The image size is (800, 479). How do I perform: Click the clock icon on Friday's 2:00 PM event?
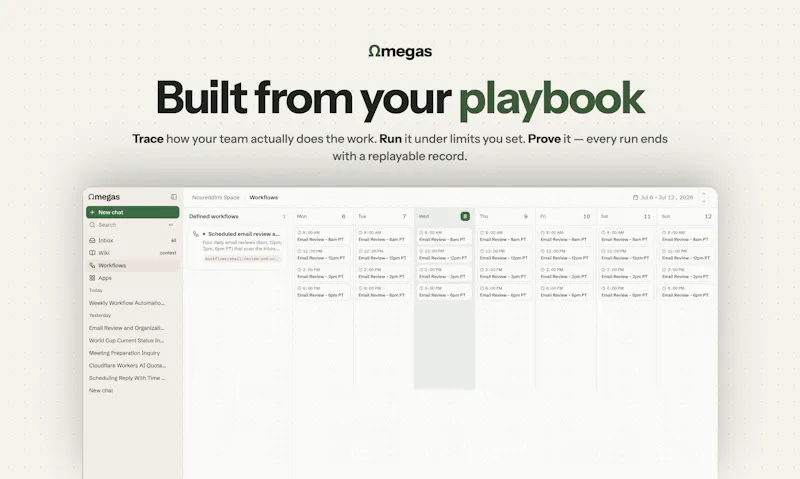(543, 270)
